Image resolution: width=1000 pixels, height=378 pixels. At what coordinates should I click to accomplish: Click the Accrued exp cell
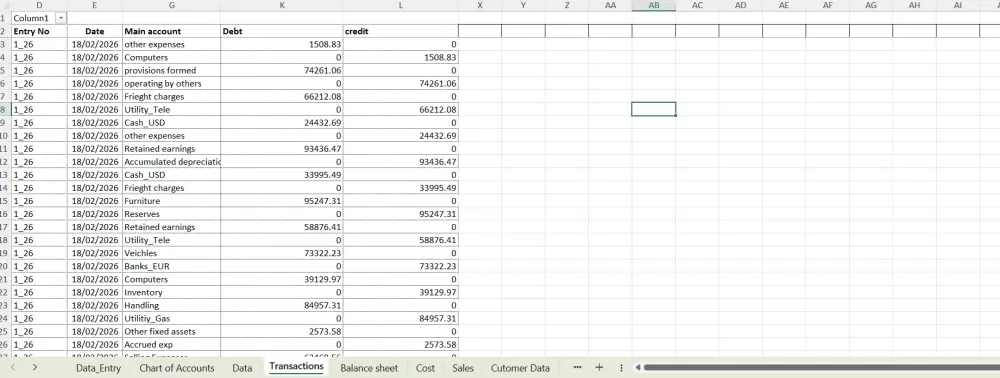172,345
